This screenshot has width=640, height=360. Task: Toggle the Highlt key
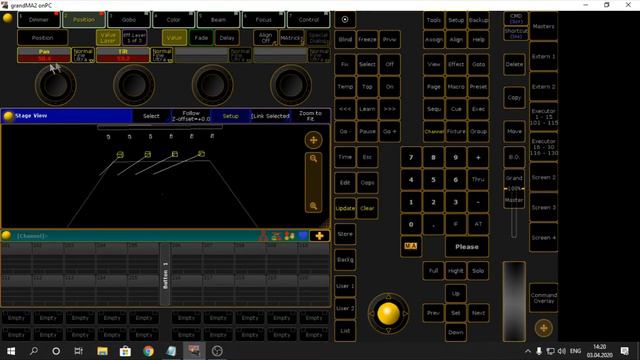click(x=456, y=271)
